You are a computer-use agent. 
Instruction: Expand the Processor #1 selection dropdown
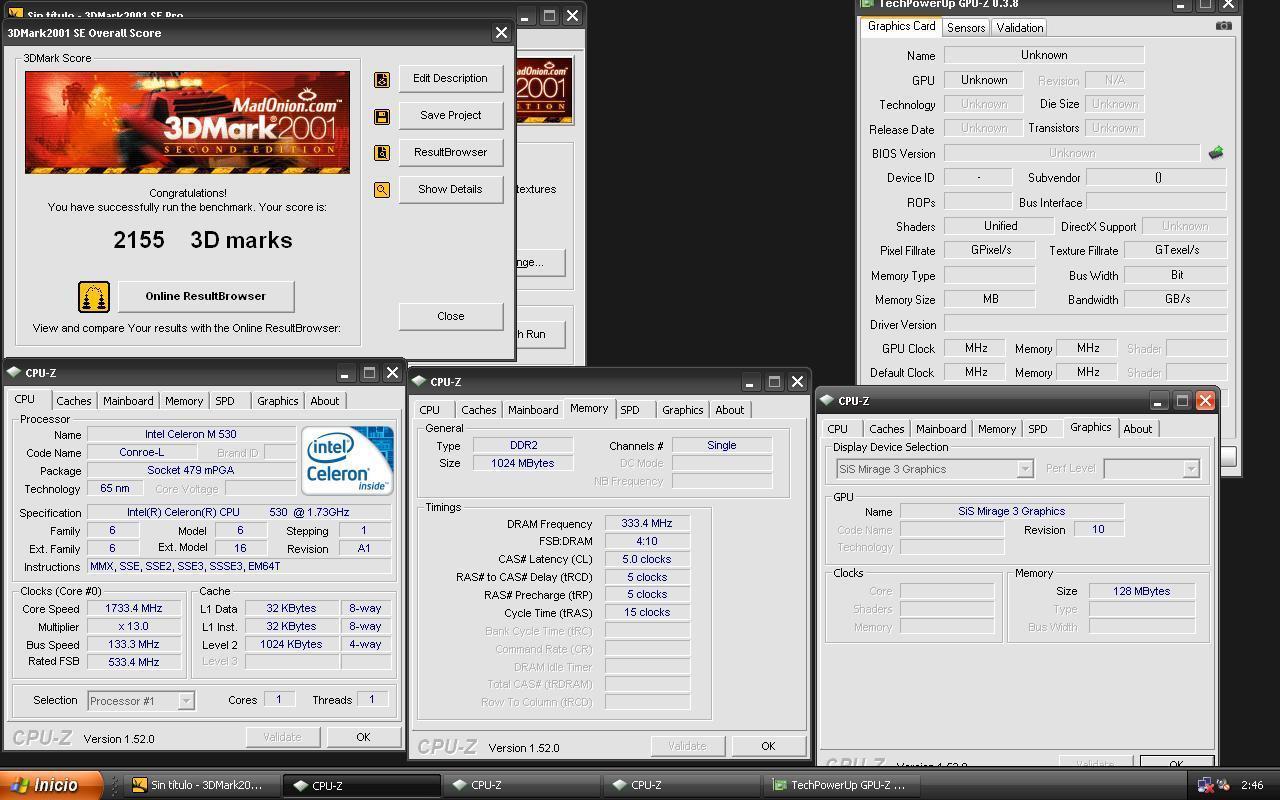(x=185, y=701)
